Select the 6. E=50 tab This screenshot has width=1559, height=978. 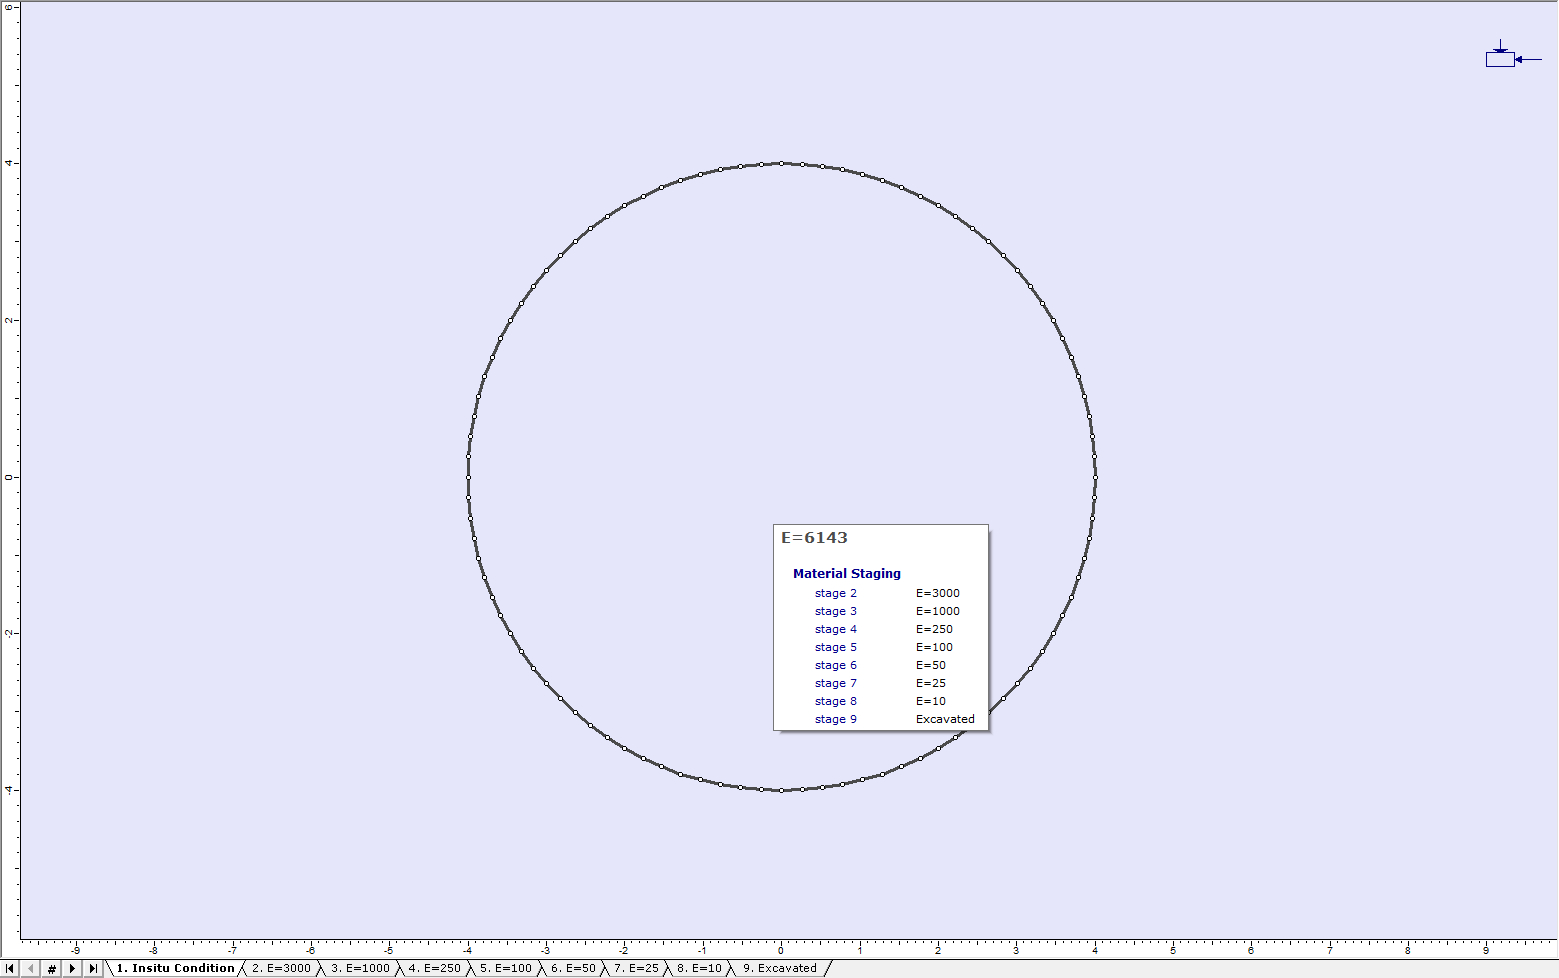(573, 968)
